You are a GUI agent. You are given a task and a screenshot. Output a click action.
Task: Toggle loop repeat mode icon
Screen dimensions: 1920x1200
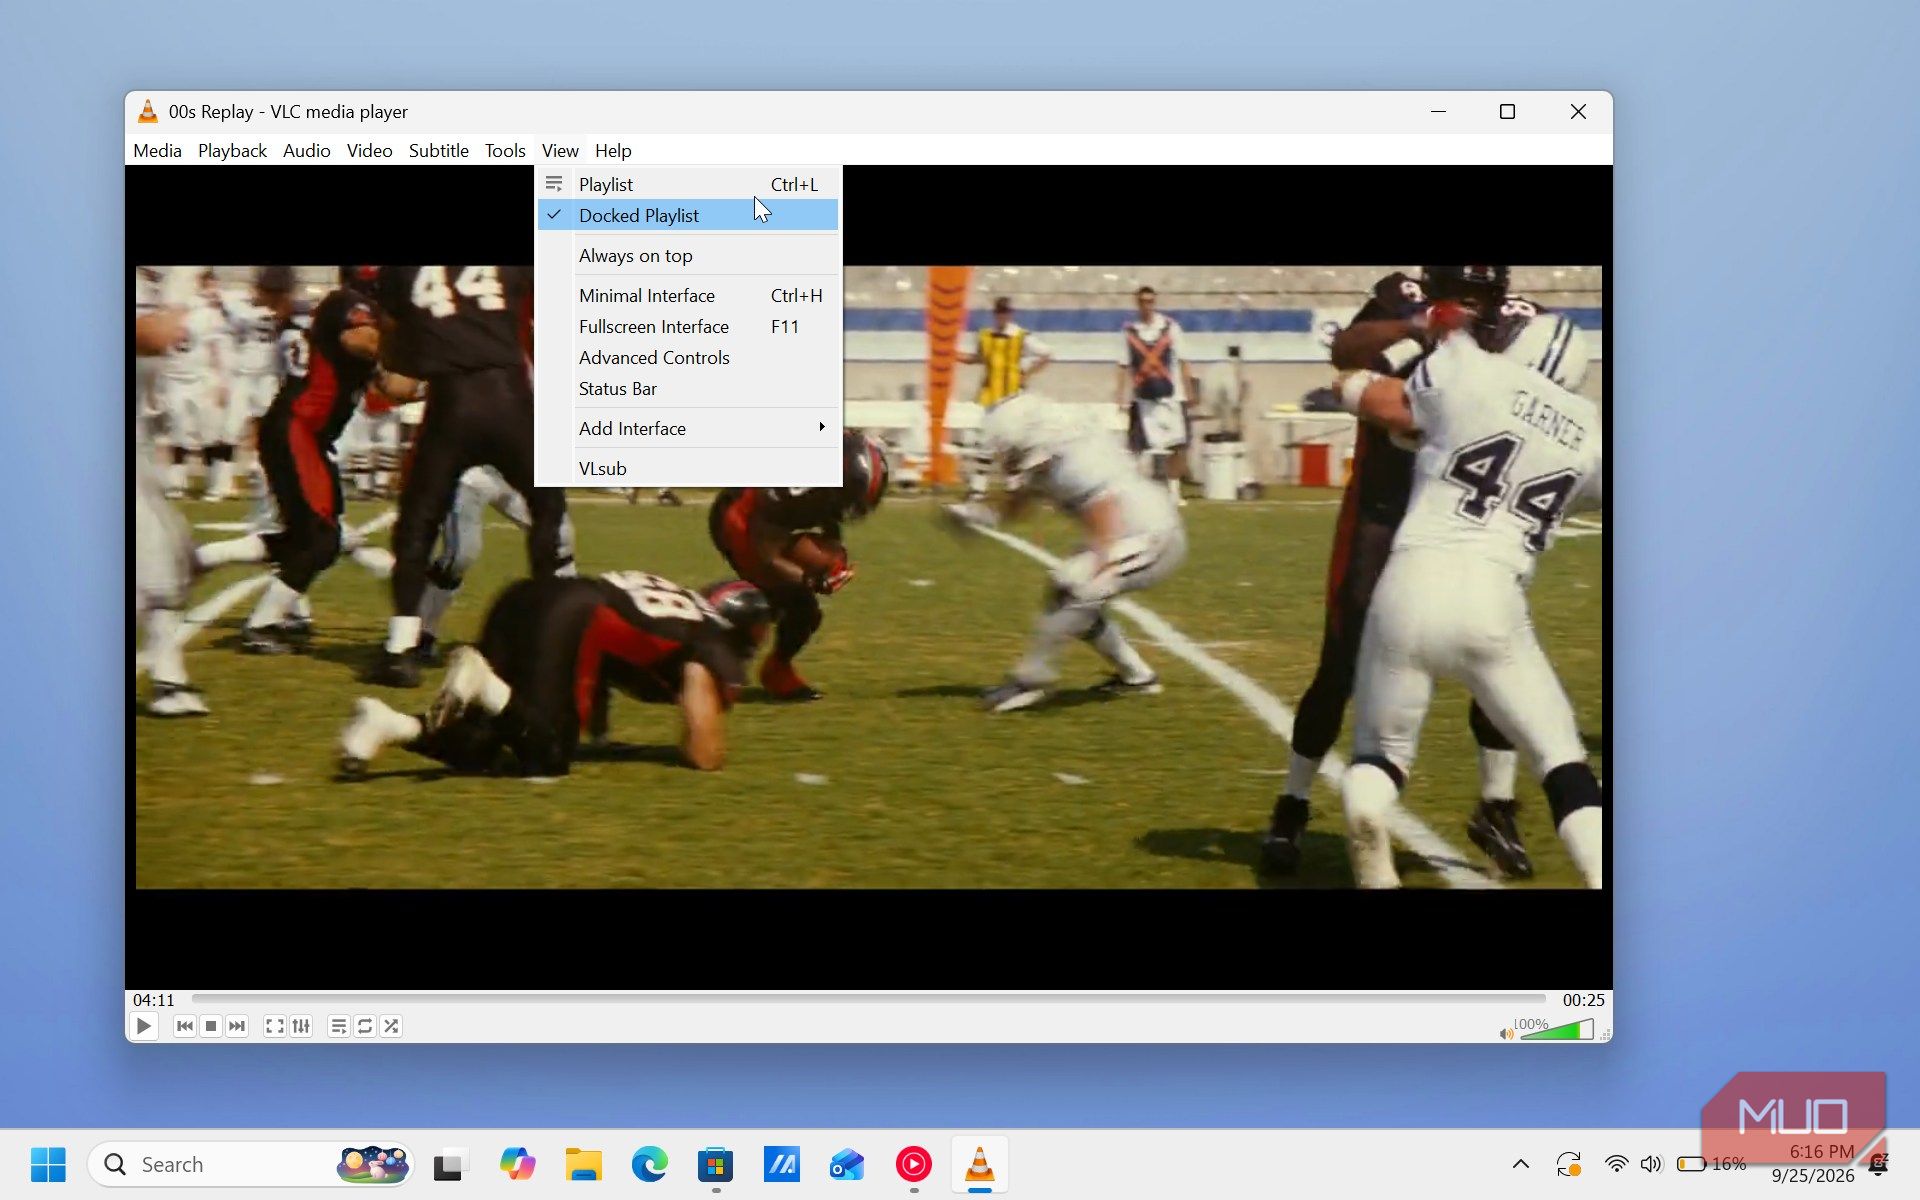(365, 1026)
